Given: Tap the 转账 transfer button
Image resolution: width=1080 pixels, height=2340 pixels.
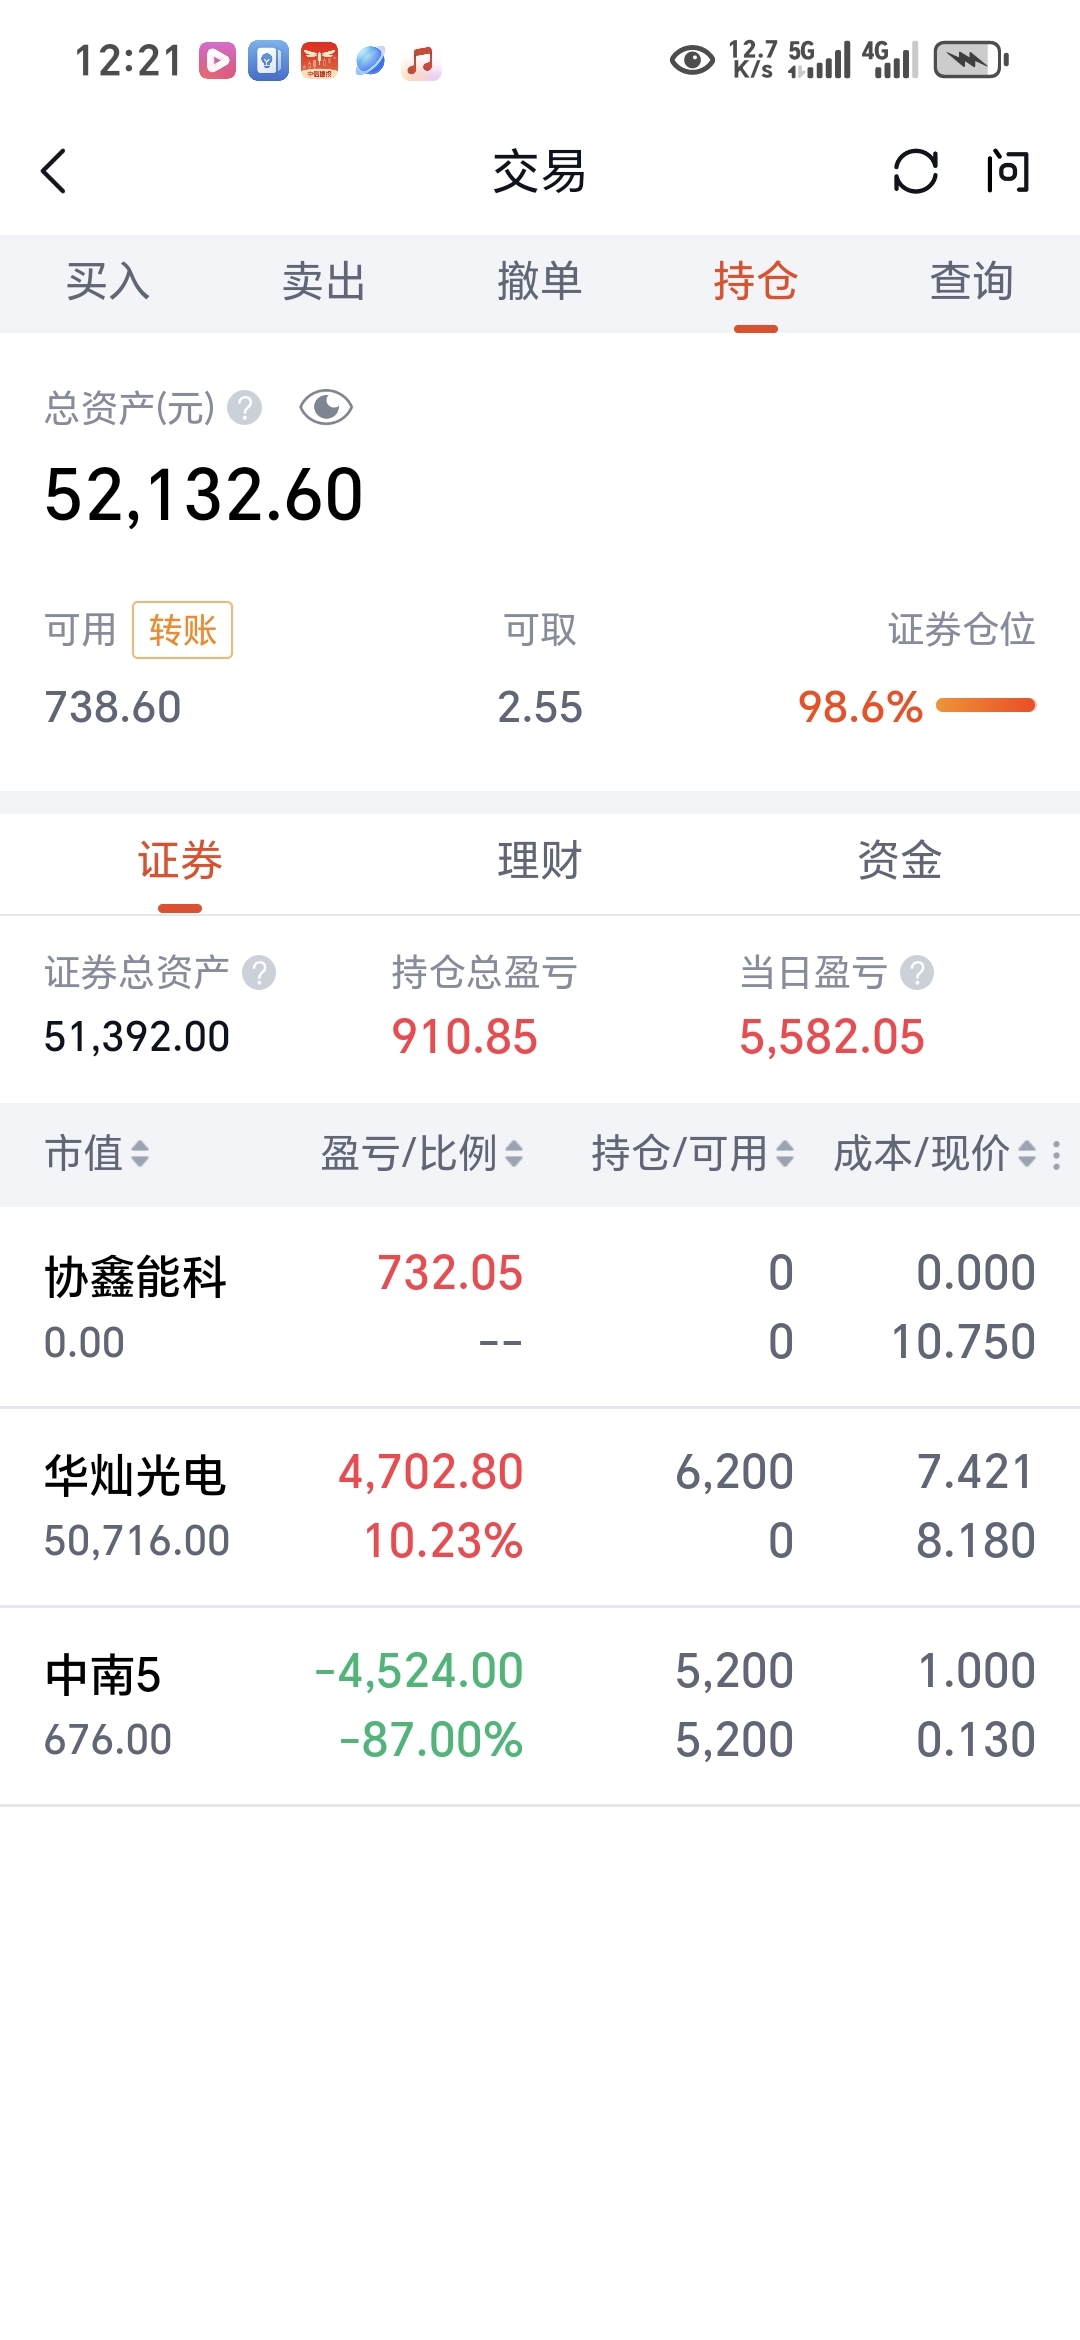Looking at the screenshot, I should (183, 630).
